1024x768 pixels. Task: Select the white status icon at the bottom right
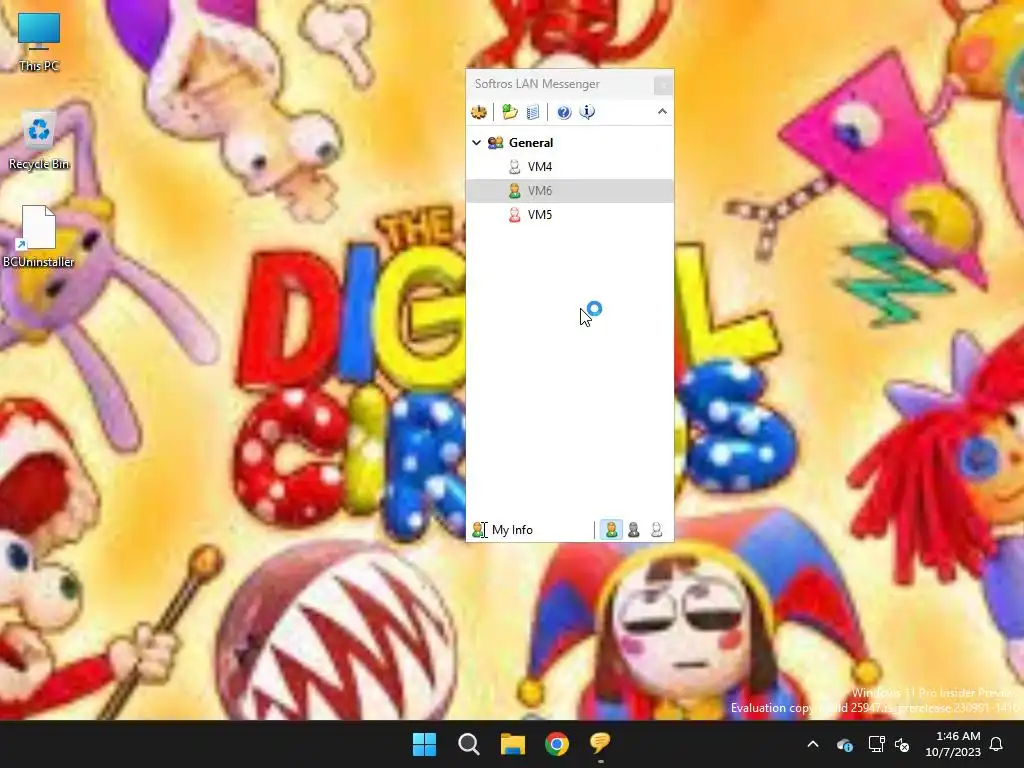click(x=656, y=530)
